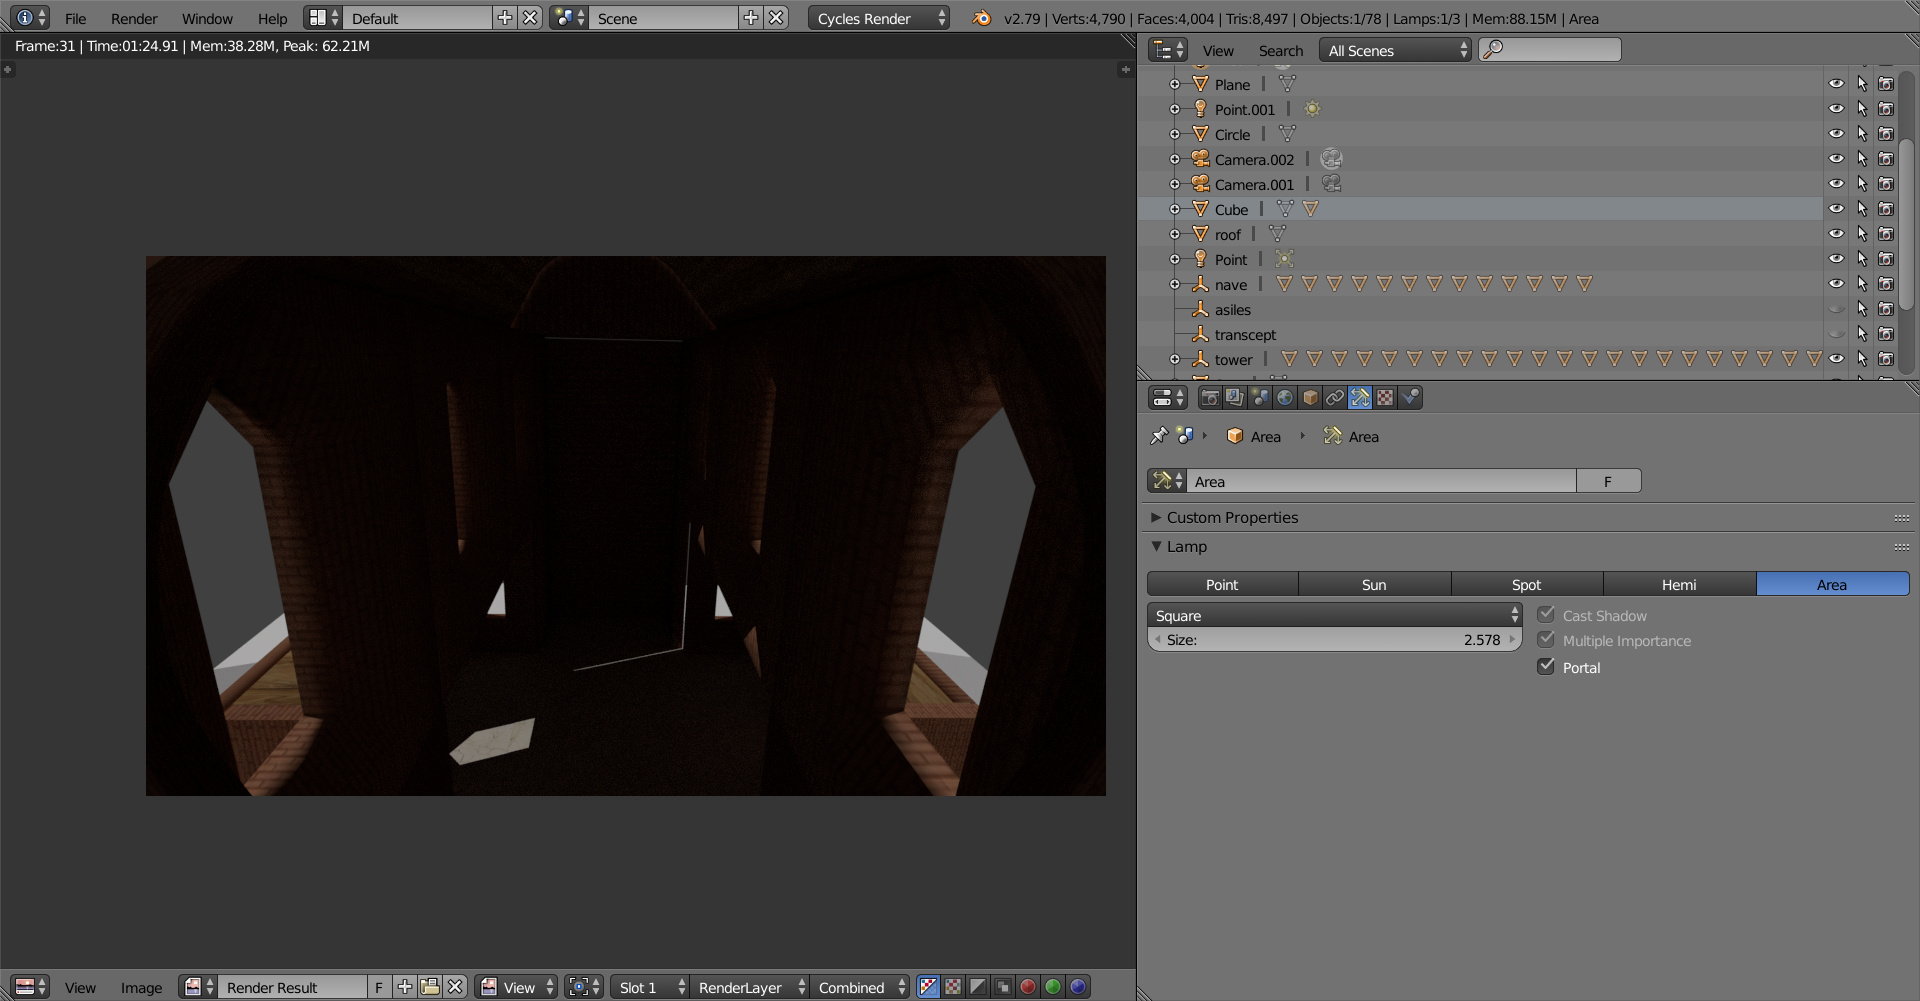
Task: Open the World properties tab (globe icon)
Action: (1285, 398)
